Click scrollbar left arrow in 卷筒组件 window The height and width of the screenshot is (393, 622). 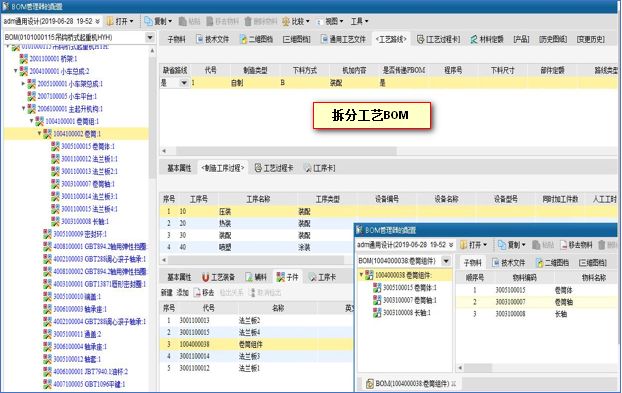pos(460,368)
